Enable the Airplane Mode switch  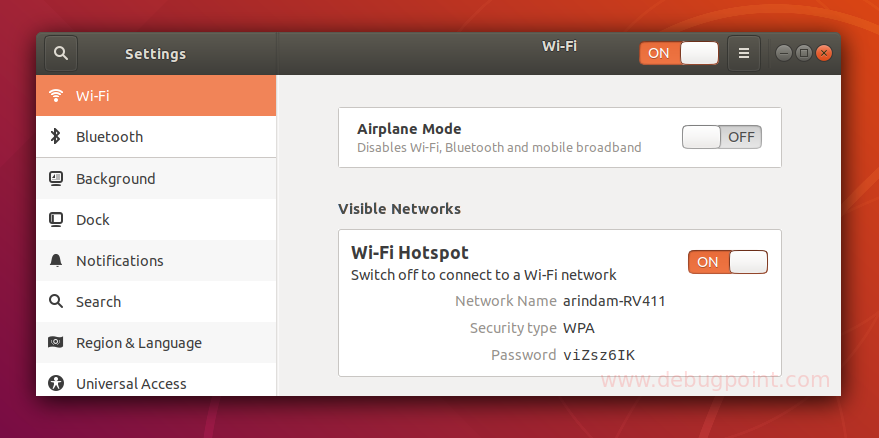click(x=721, y=137)
